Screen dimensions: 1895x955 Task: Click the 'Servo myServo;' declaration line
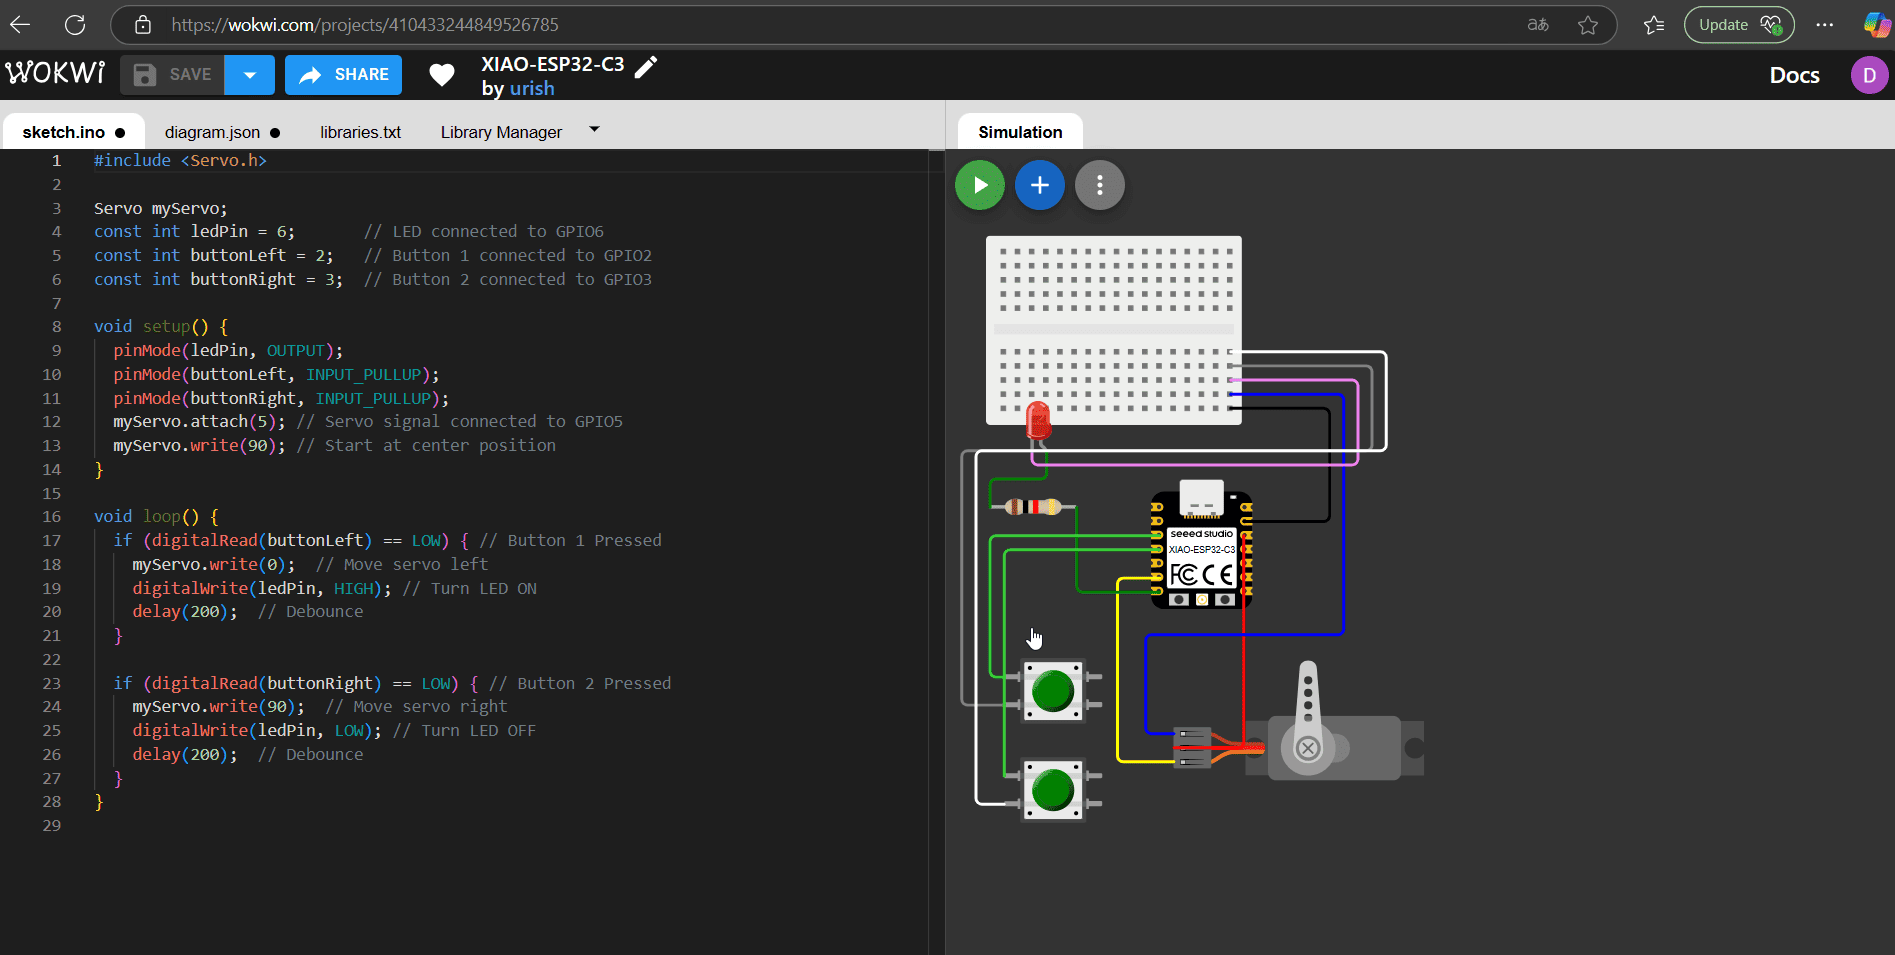pos(160,208)
